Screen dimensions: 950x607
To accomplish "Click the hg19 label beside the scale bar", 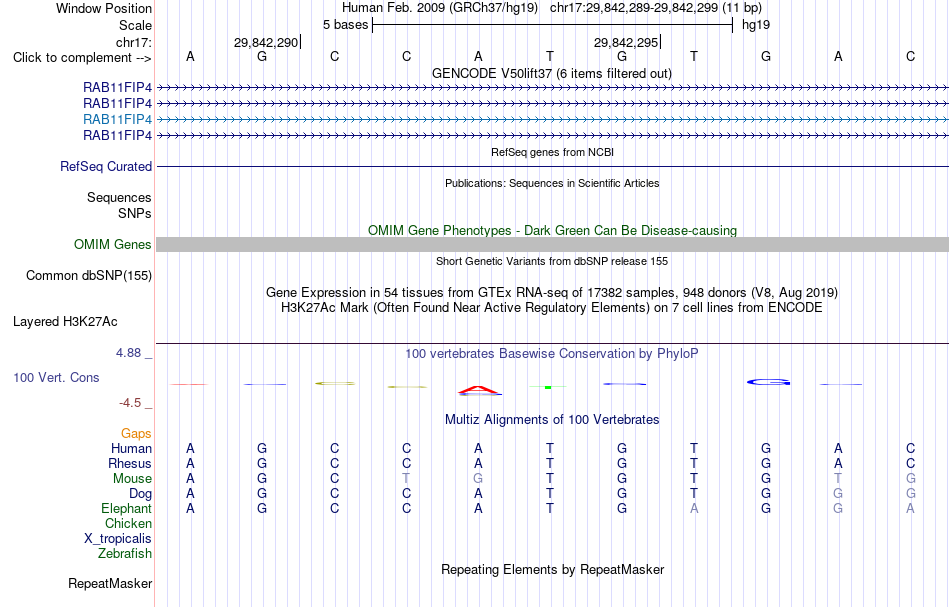I will tap(756, 25).
